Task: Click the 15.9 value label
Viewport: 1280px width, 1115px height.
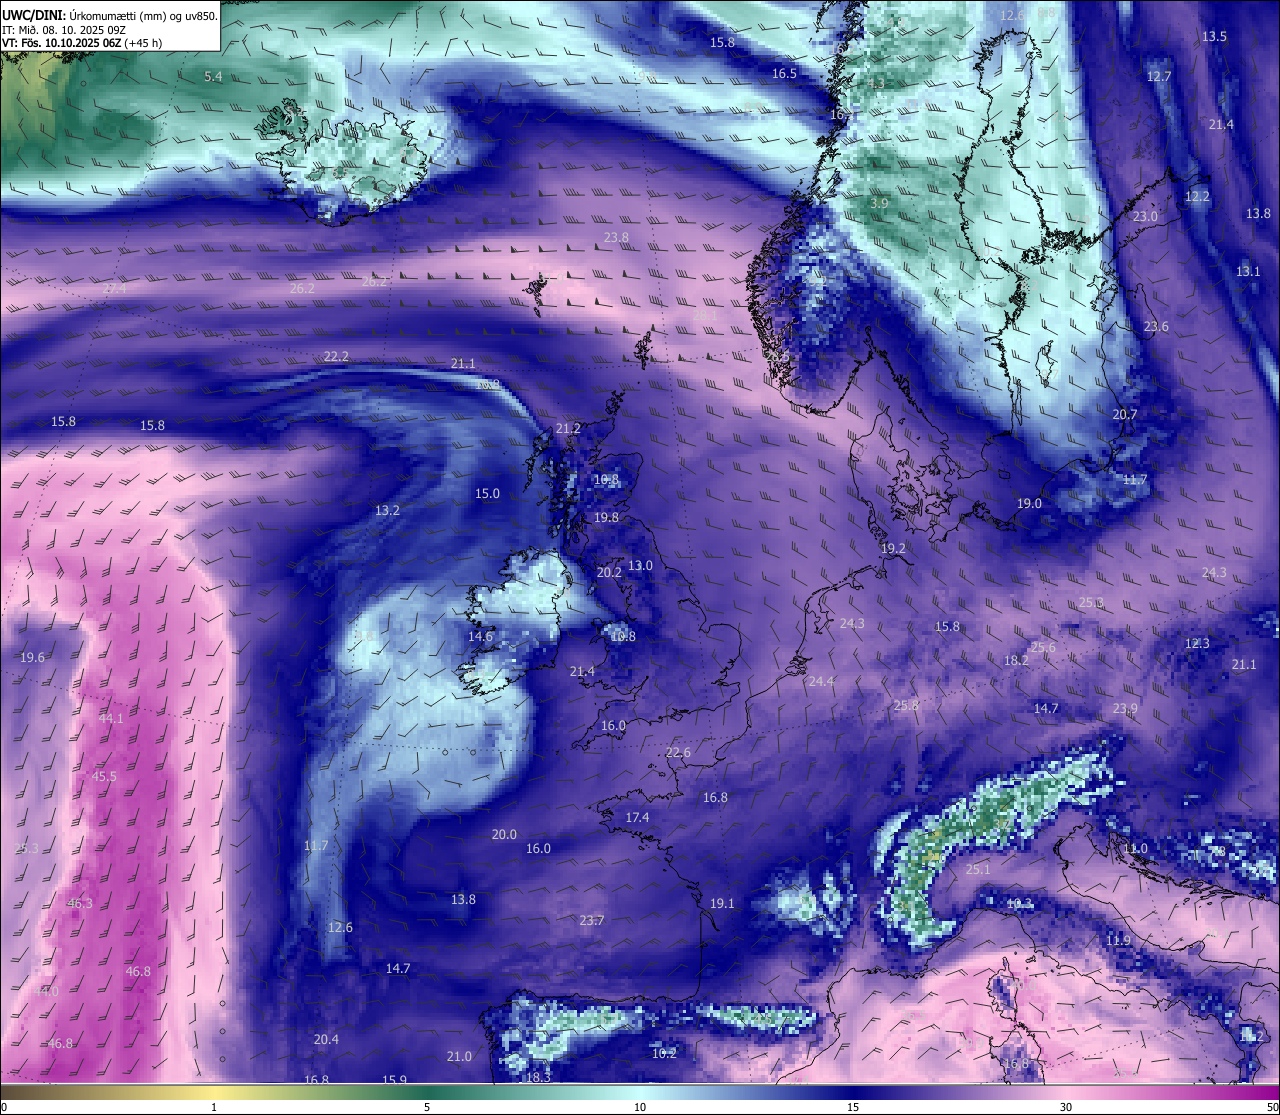Action: [x=395, y=1080]
